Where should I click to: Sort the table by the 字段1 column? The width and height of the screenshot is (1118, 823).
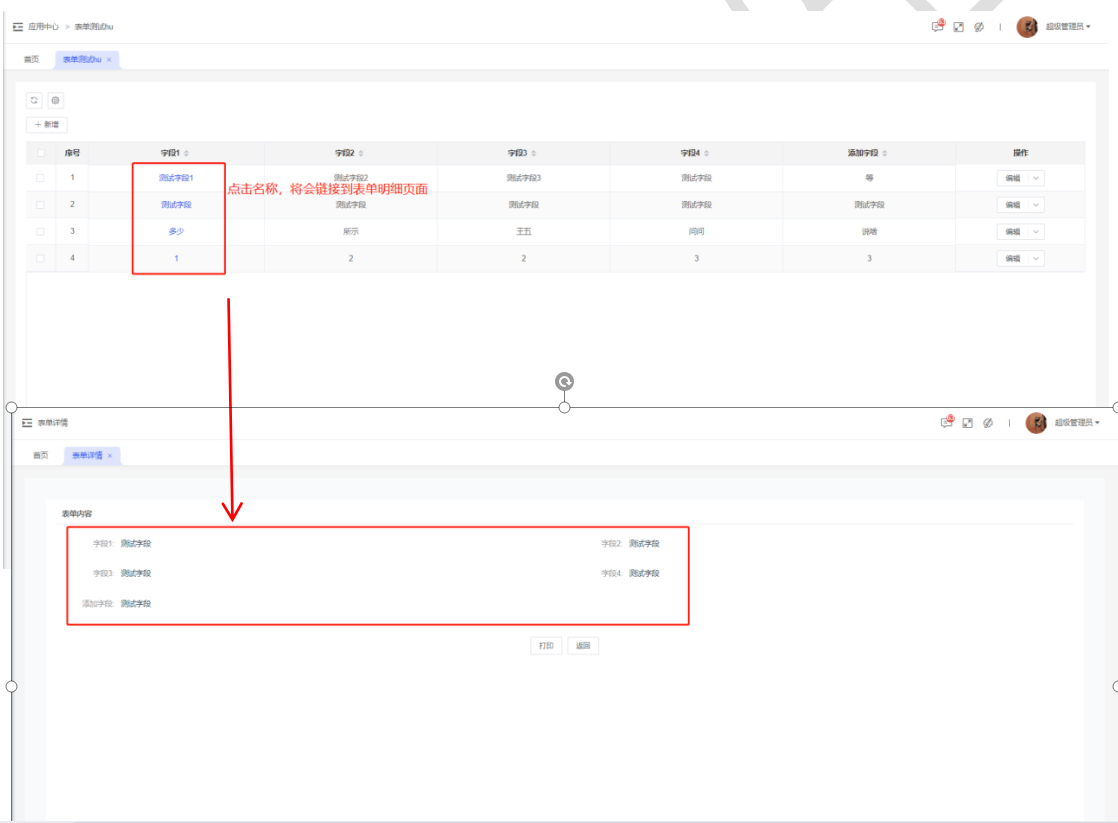(186, 153)
